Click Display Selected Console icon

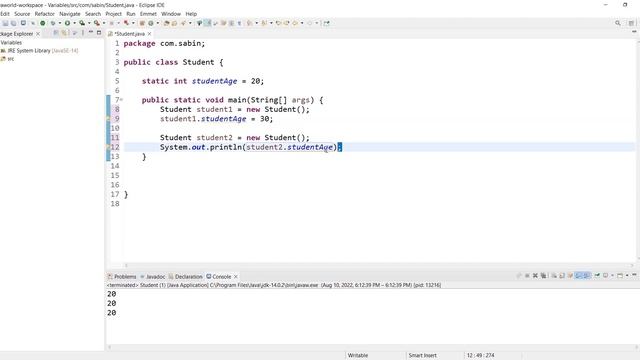point(605,276)
